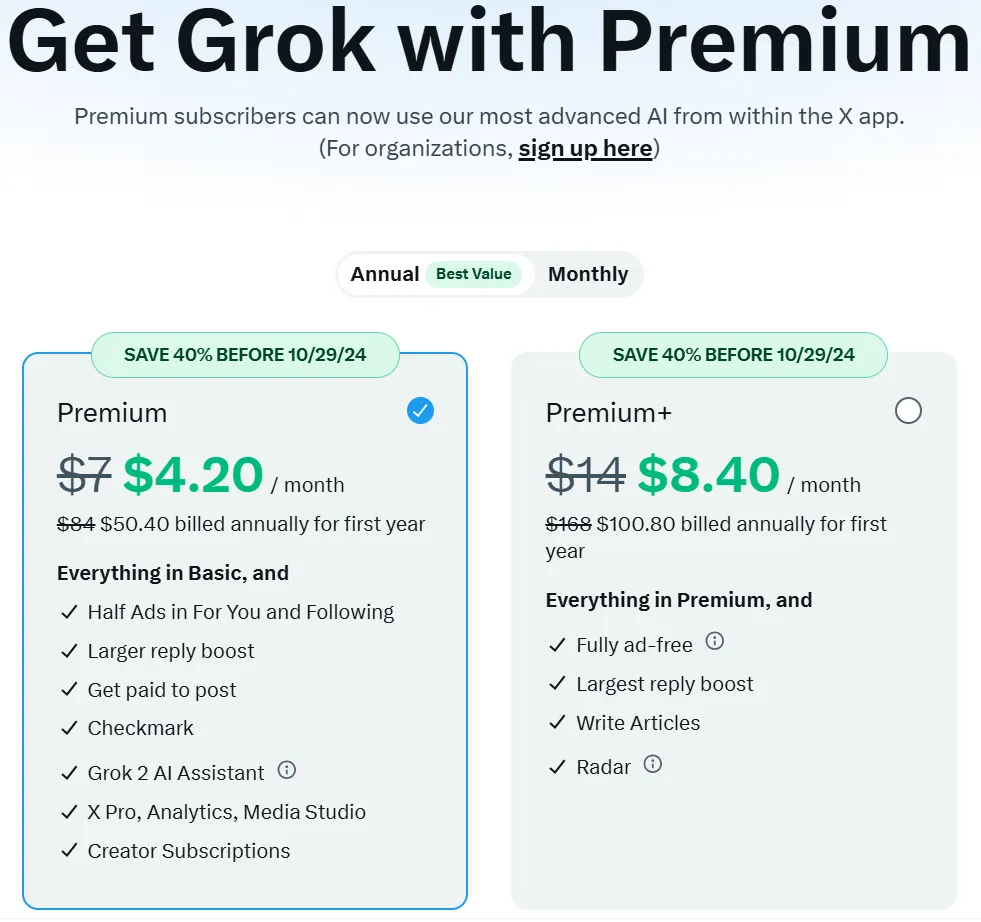Click info icon next to Fully ad-free
This screenshot has width=981, height=922.
coord(714,641)
